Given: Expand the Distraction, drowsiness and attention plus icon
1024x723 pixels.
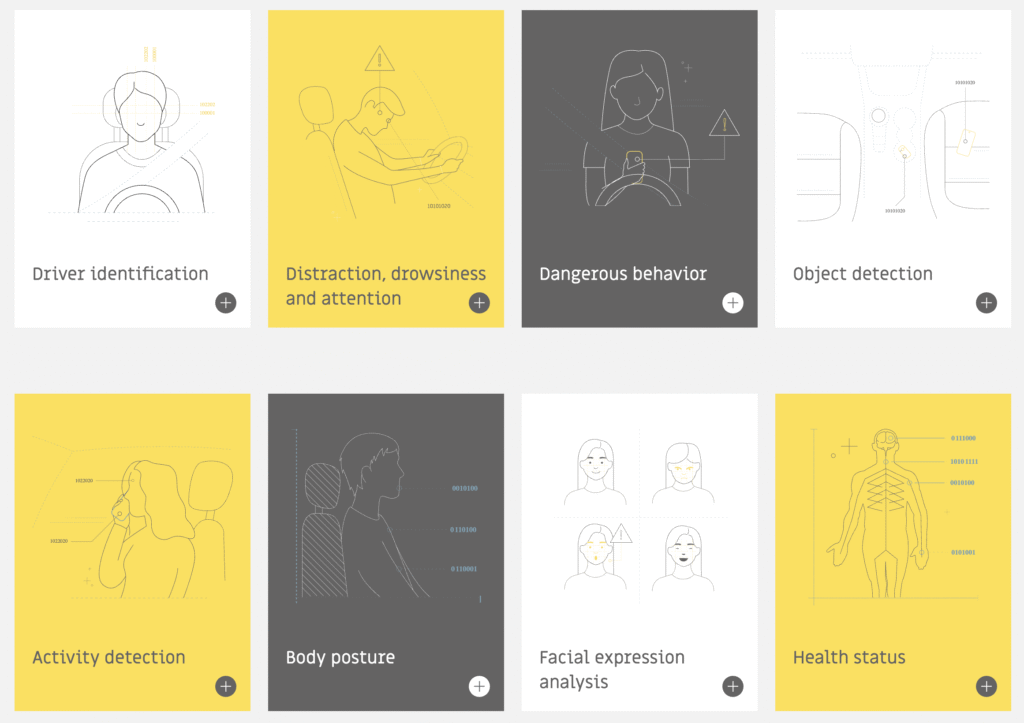Looking at the screenshot, I should [479, 302].
